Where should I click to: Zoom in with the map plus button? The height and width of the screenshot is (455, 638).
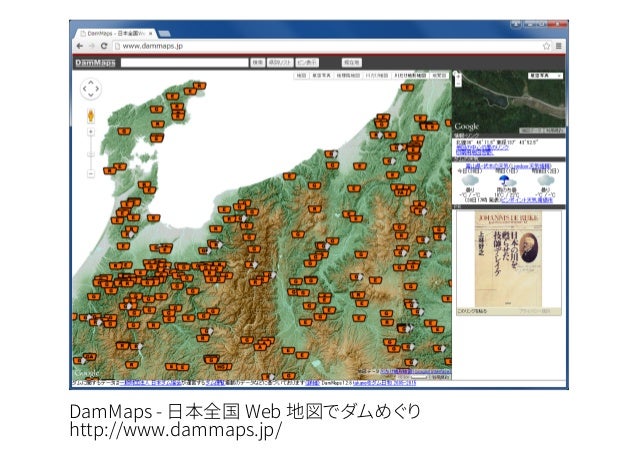(x=91, y=132)
